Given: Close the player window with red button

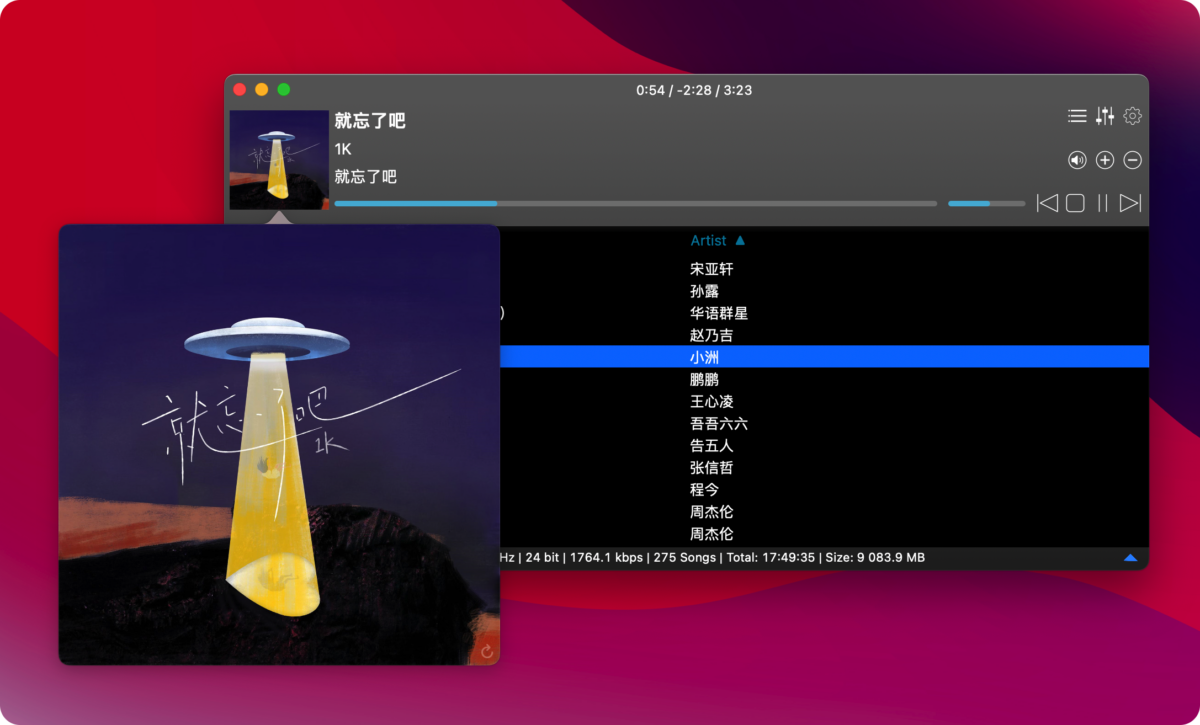Looking at the screenshot, I should [240, 90].
